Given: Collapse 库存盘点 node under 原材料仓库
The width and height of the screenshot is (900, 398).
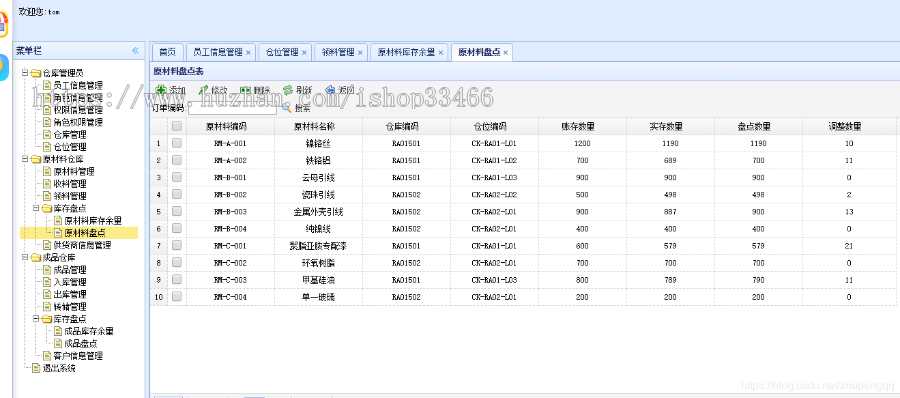Looking at the screenshot, I should coord(36,208).
